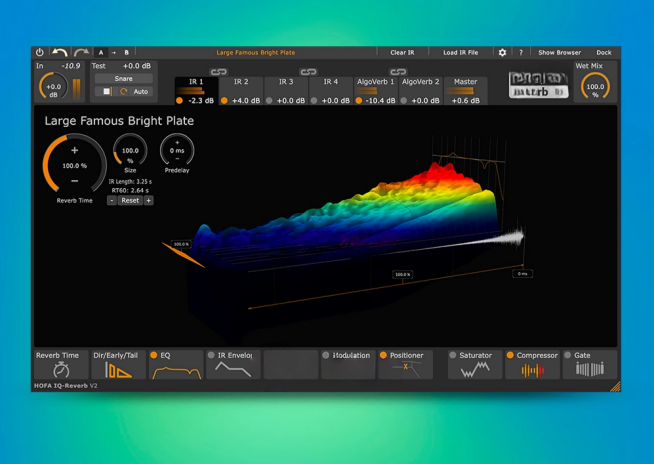The height and width of the screenshot is (464, 654).
Task: Enable AlgoVerb 2 enable dot
Action: (x=403, y=101)
